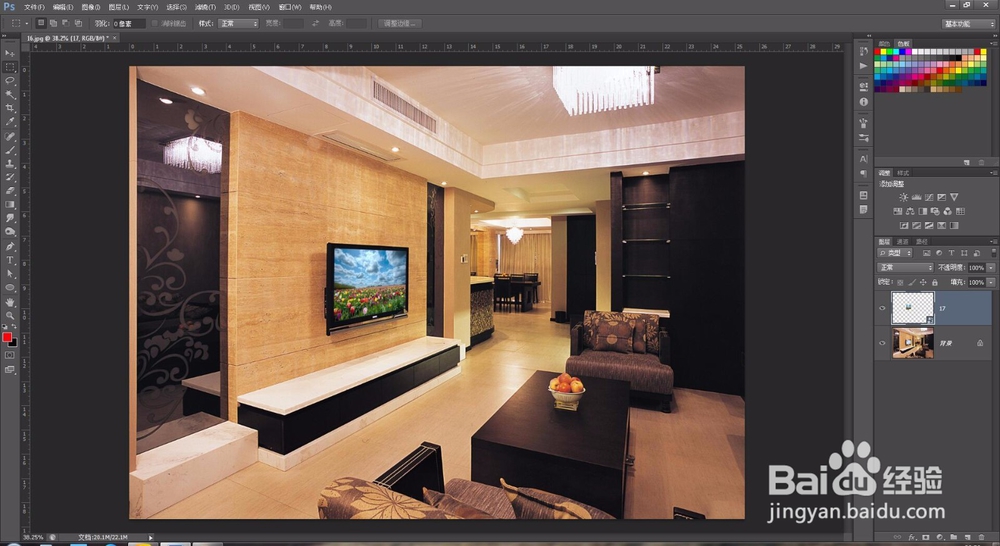Screen dimensions: 1000x546
Task: Click the Refine Edge button
Action: tap(399, 23)
